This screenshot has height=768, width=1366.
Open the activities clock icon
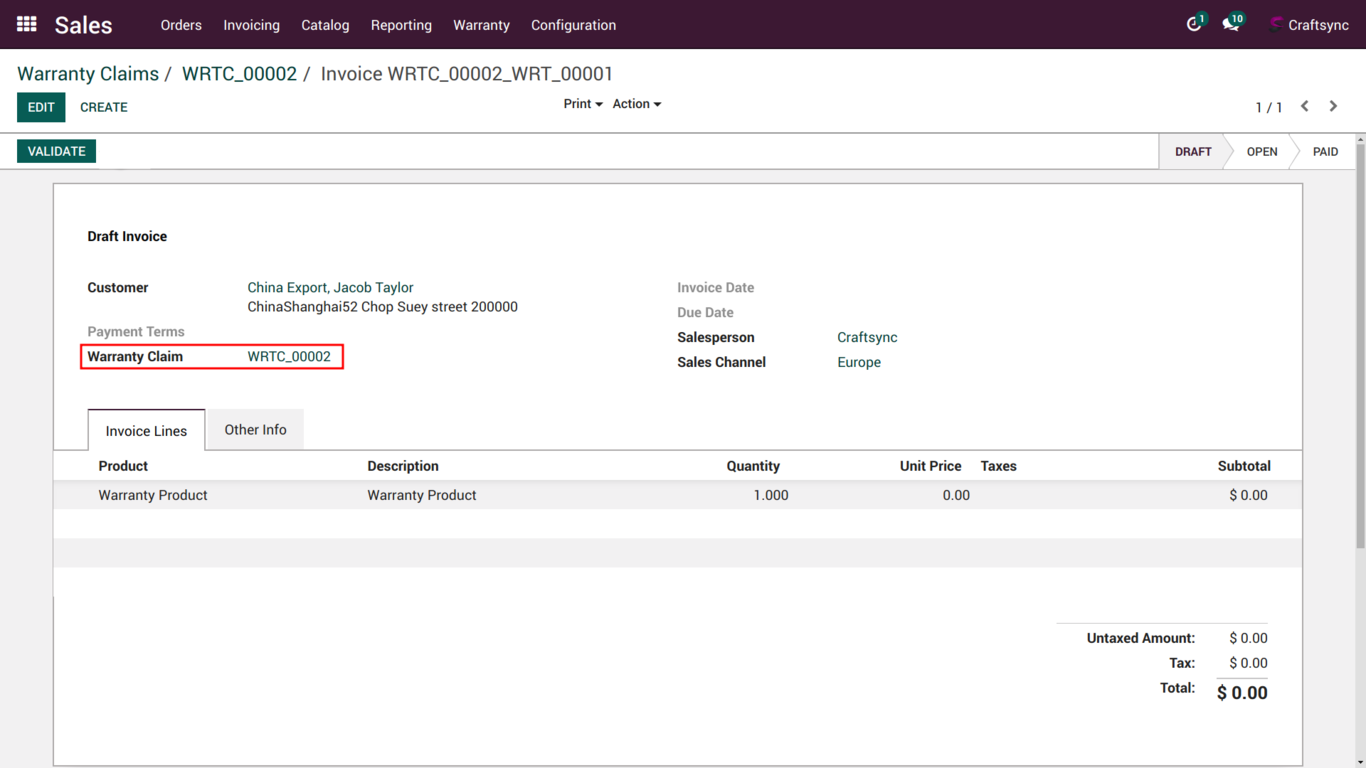coord(1193,25)
